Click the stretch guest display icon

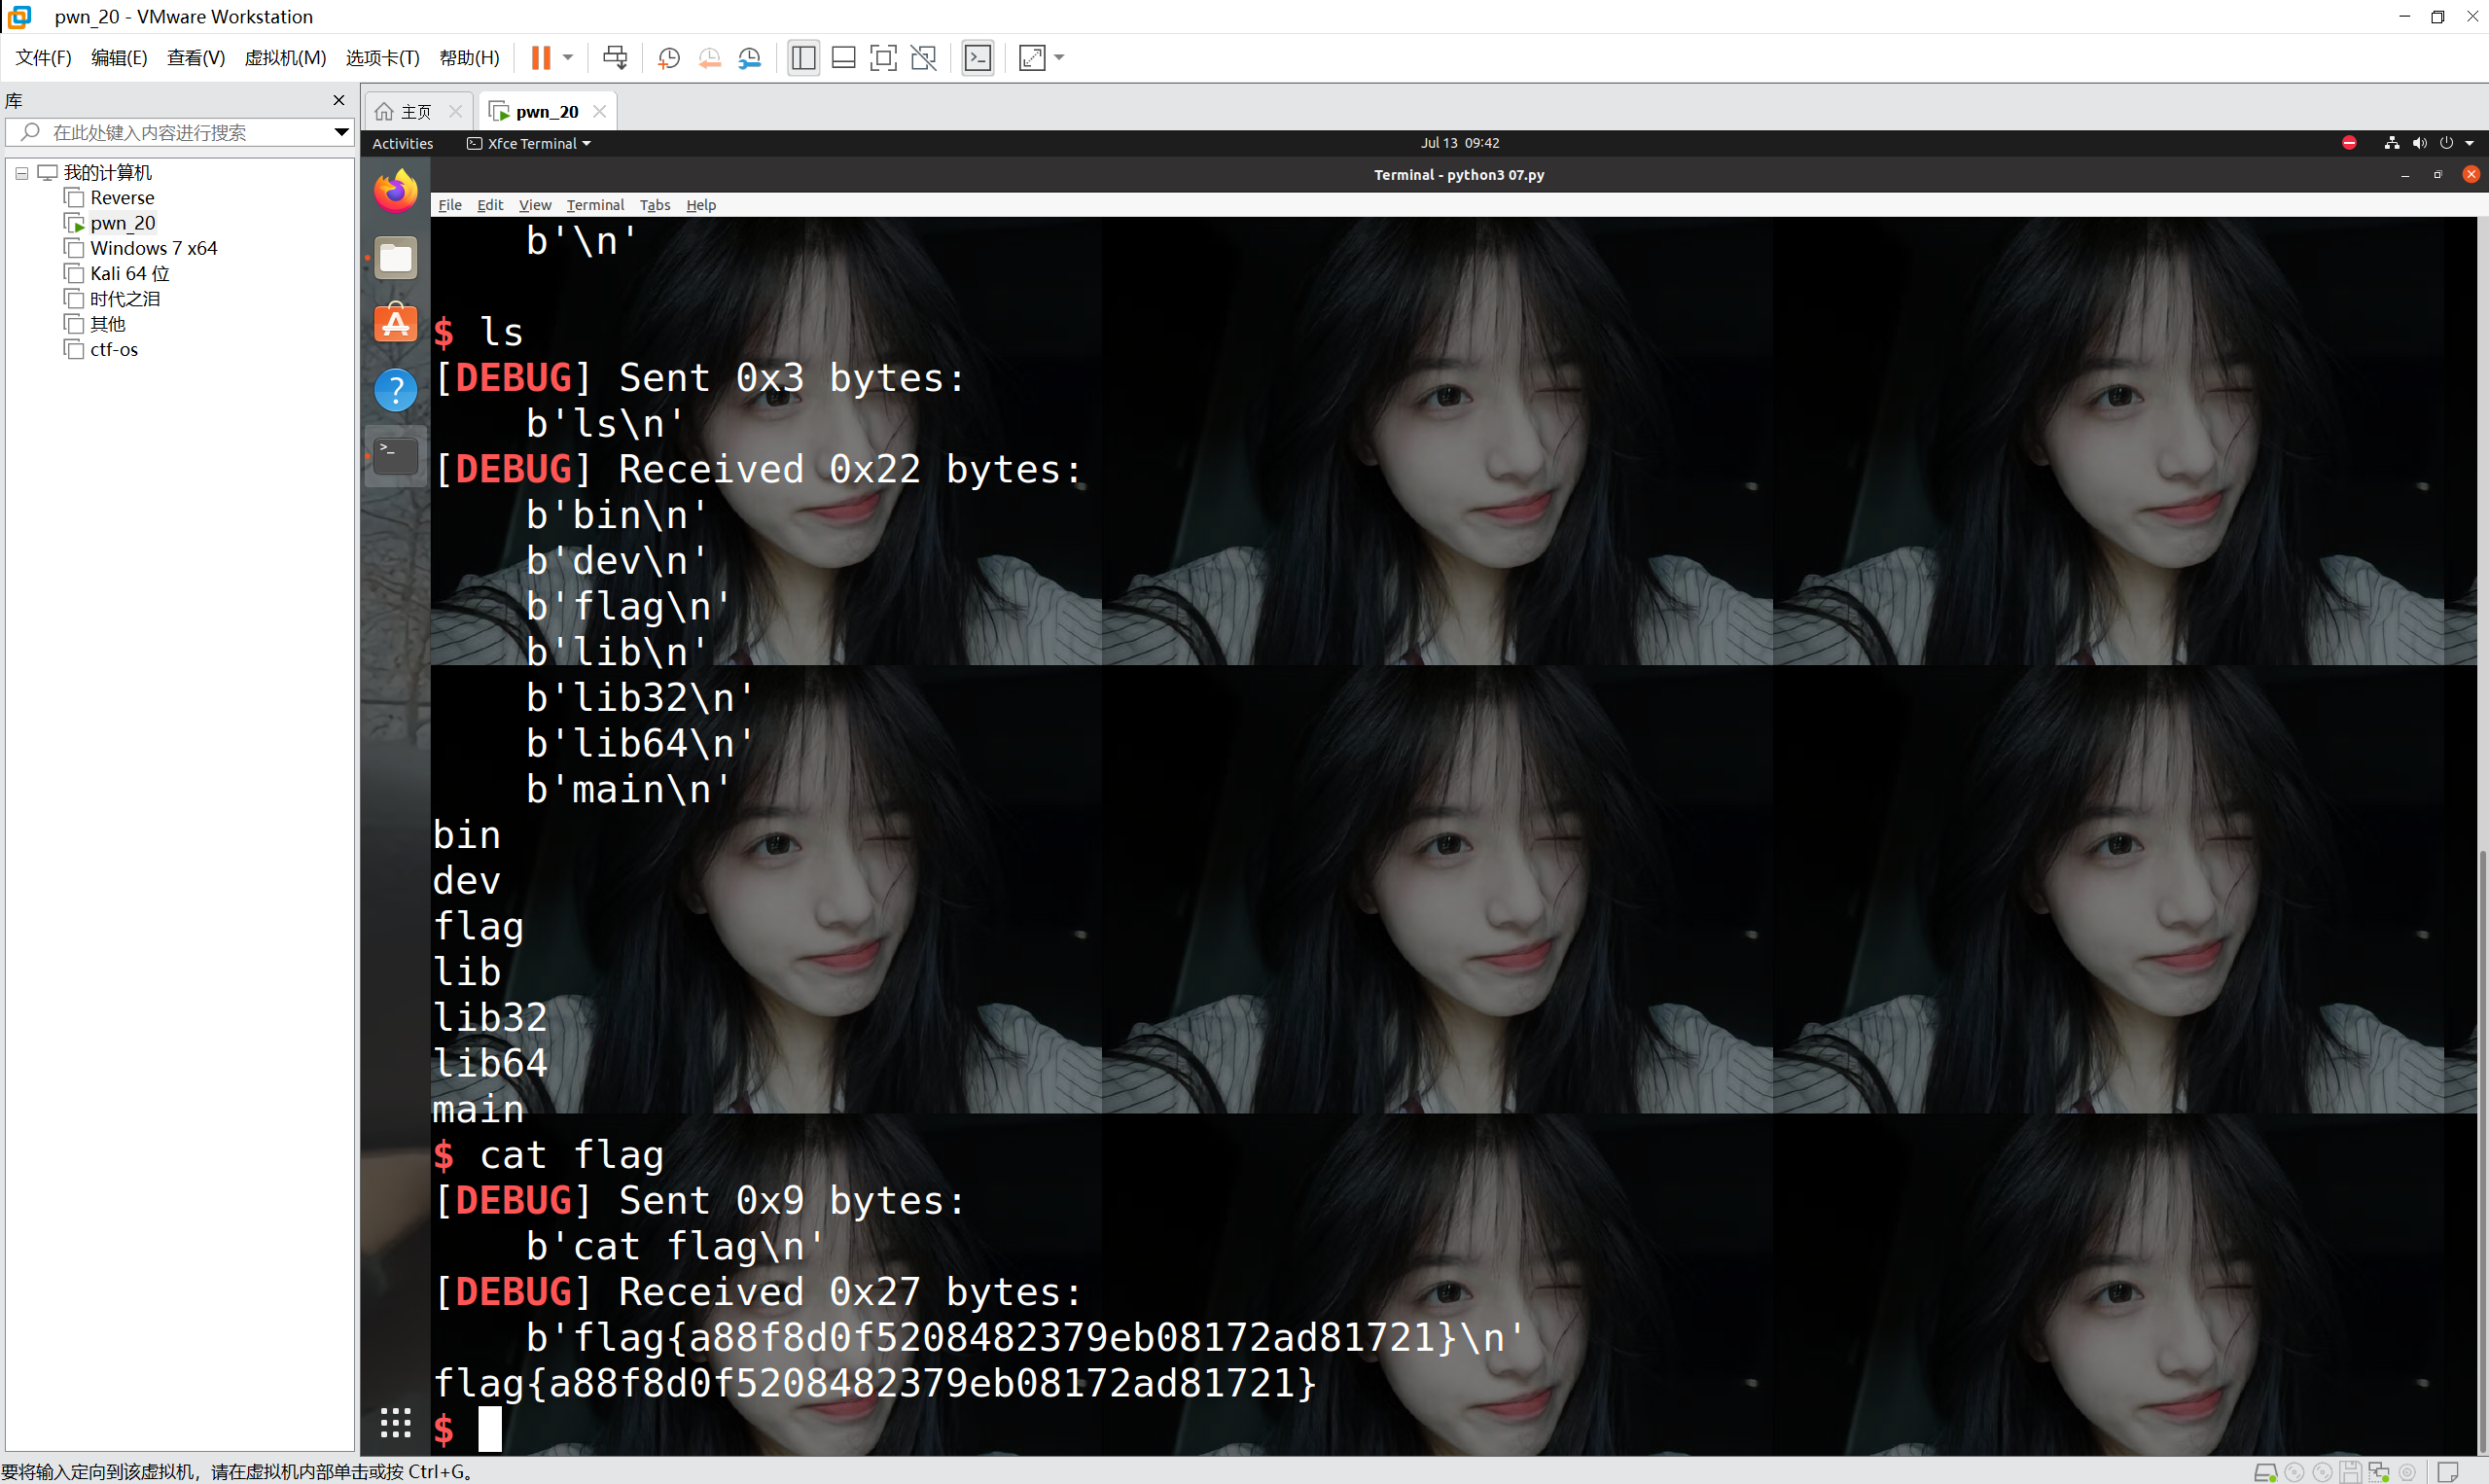click(x=1032, y=58)
